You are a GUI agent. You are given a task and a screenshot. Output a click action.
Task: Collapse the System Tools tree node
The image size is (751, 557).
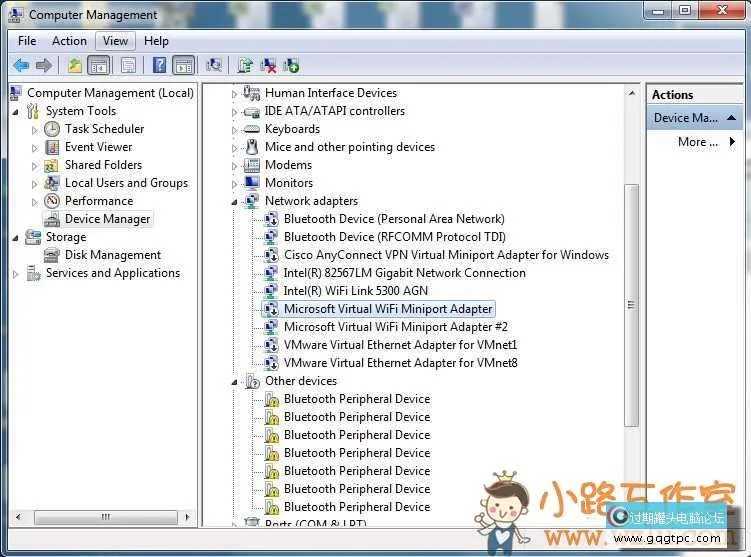17,111
